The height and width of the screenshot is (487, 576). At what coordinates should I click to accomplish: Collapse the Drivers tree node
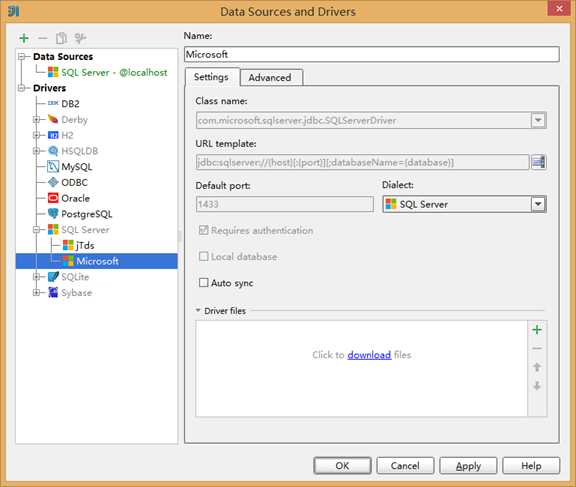(22, 88)
